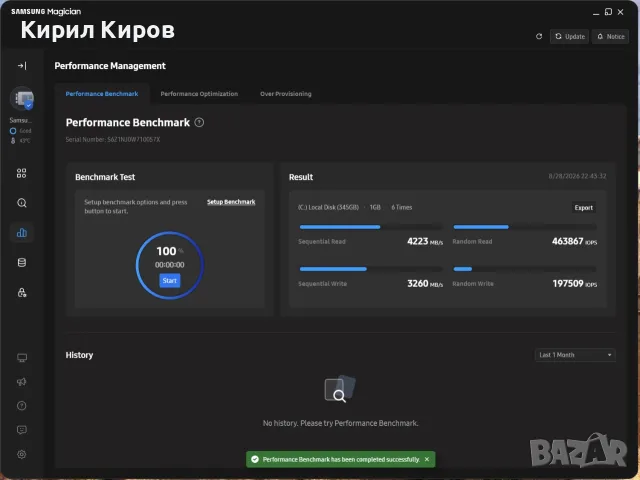Image resolution: width=640 pixels, height=480 pixels.
Task: Click the Sequential Read progress bar
Action: tap(371, 227)
